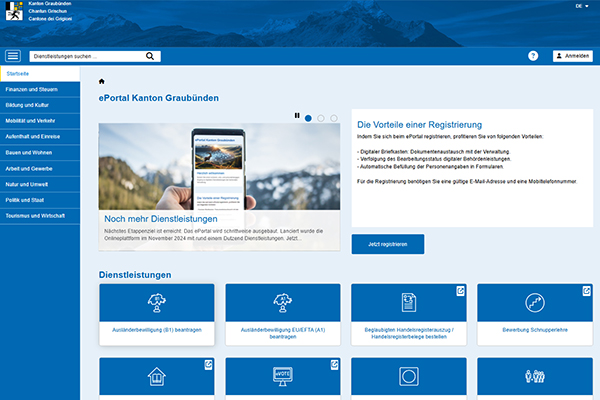600x400 pixels.
Task: Open the DE language dropdown
Action: point(581,6)
